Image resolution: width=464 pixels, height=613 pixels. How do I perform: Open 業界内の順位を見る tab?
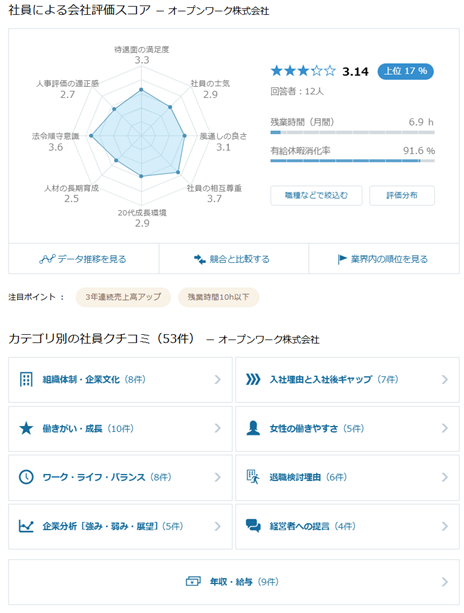[384, 259]
